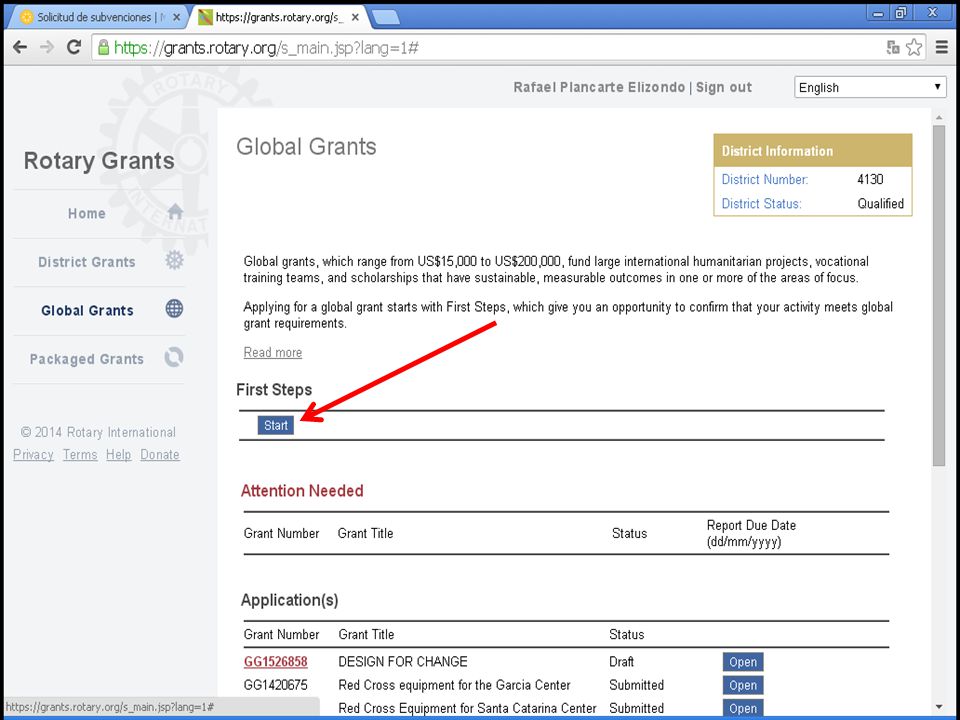Click grant number GG1420675
Image resolution: width=960 pixels, height=720 pixels.
click(276, 685)
